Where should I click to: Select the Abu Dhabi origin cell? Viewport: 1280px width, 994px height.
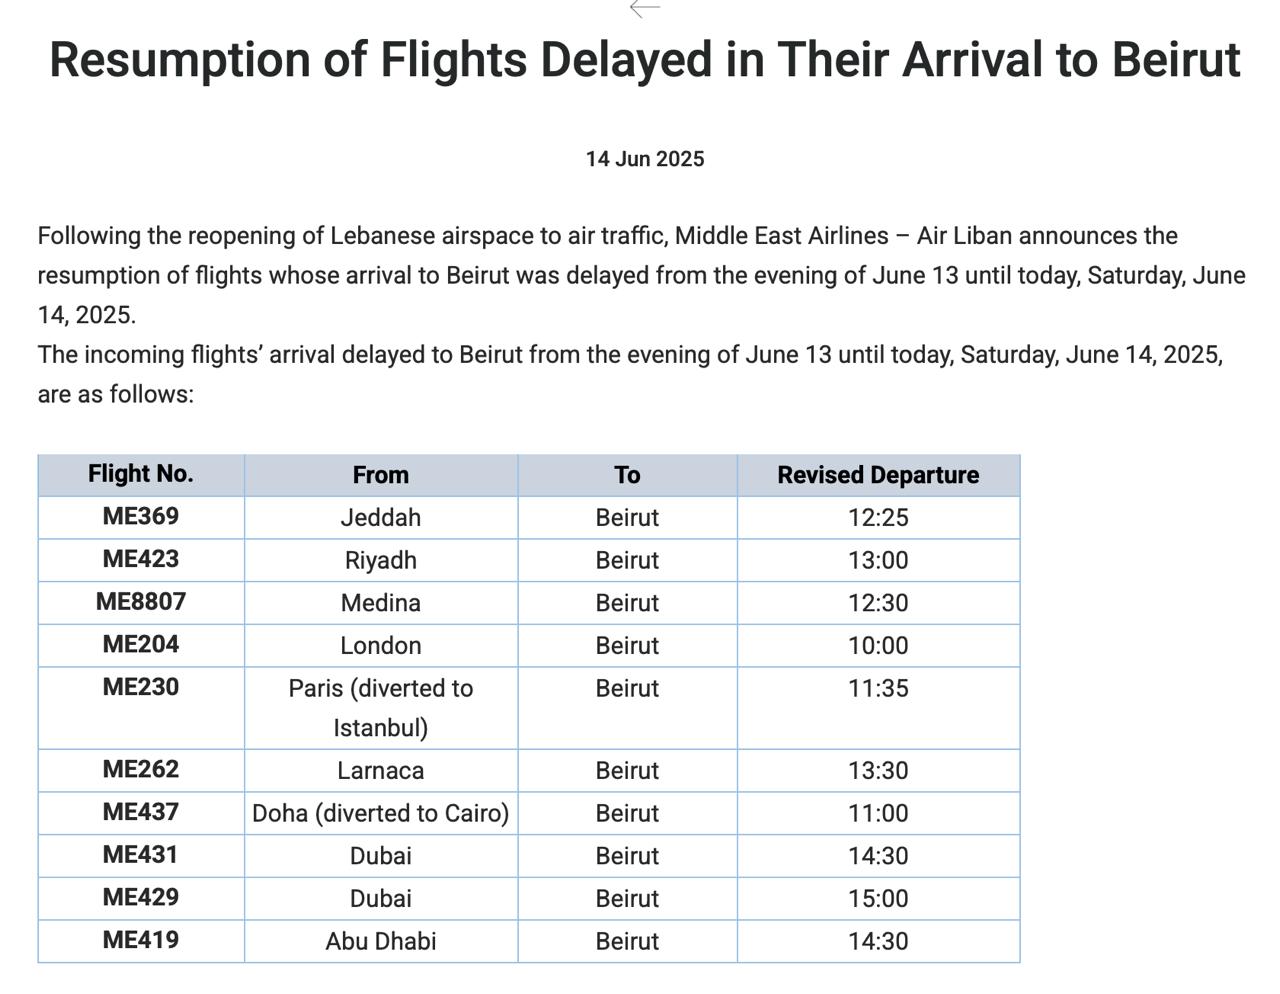tap(381, 941)
